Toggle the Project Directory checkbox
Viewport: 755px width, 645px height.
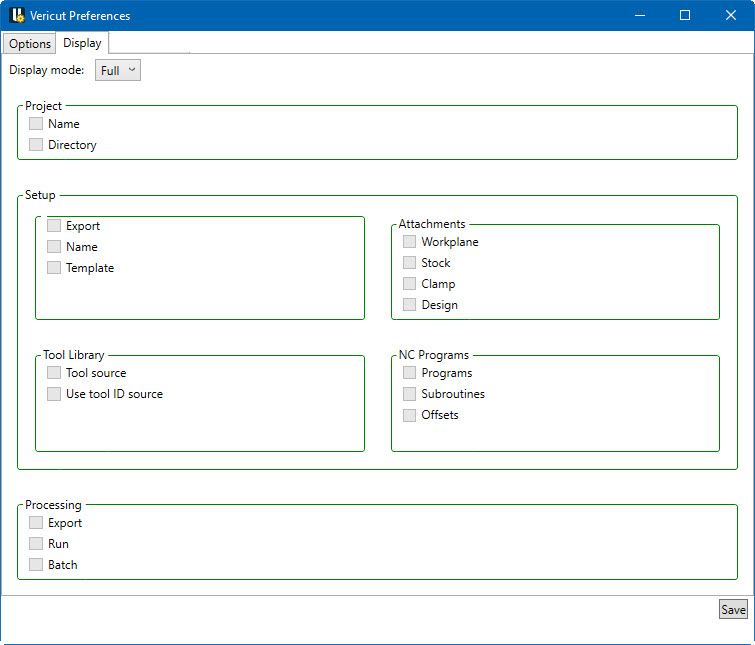(x=36, y=144)
